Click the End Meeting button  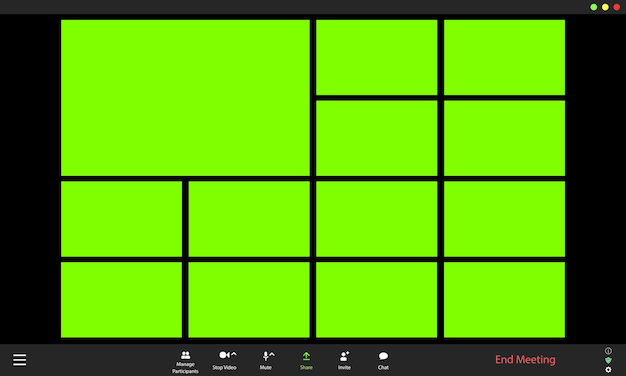pos(525,359)
